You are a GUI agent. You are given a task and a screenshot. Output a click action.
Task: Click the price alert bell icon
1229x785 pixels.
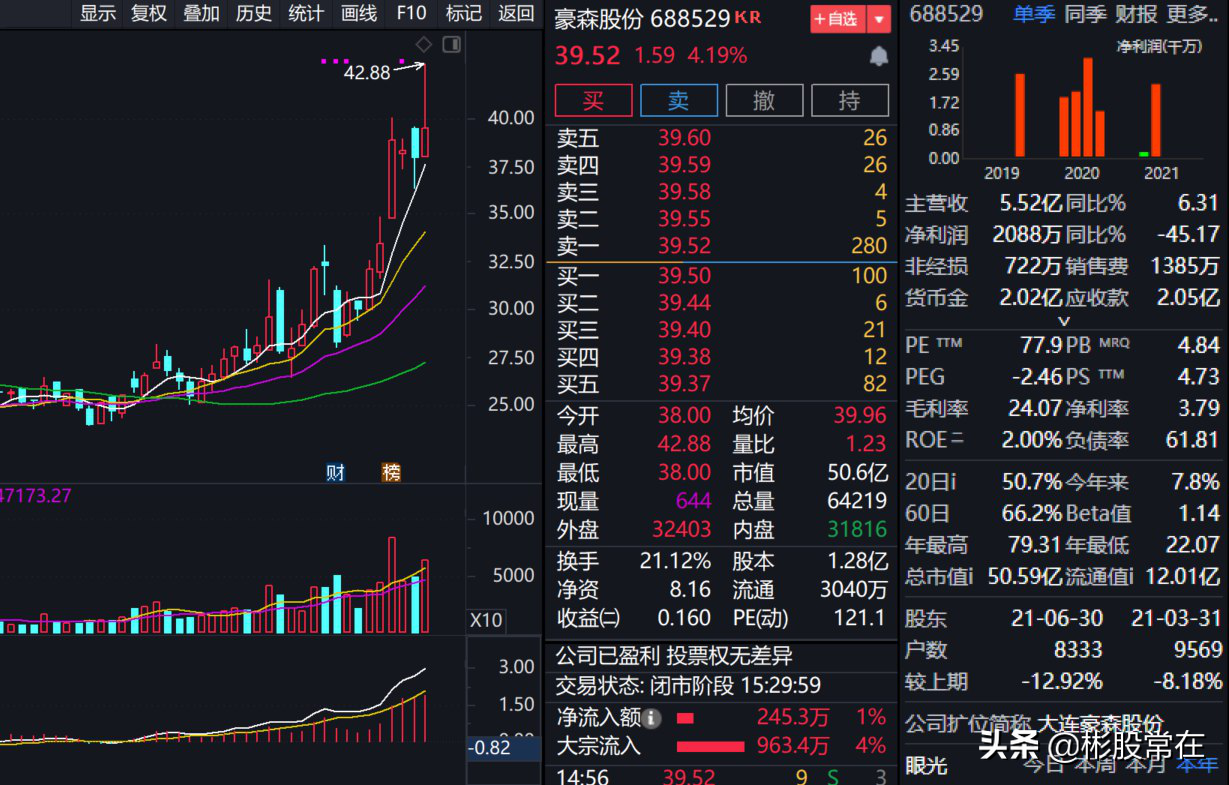click(879, 56)
